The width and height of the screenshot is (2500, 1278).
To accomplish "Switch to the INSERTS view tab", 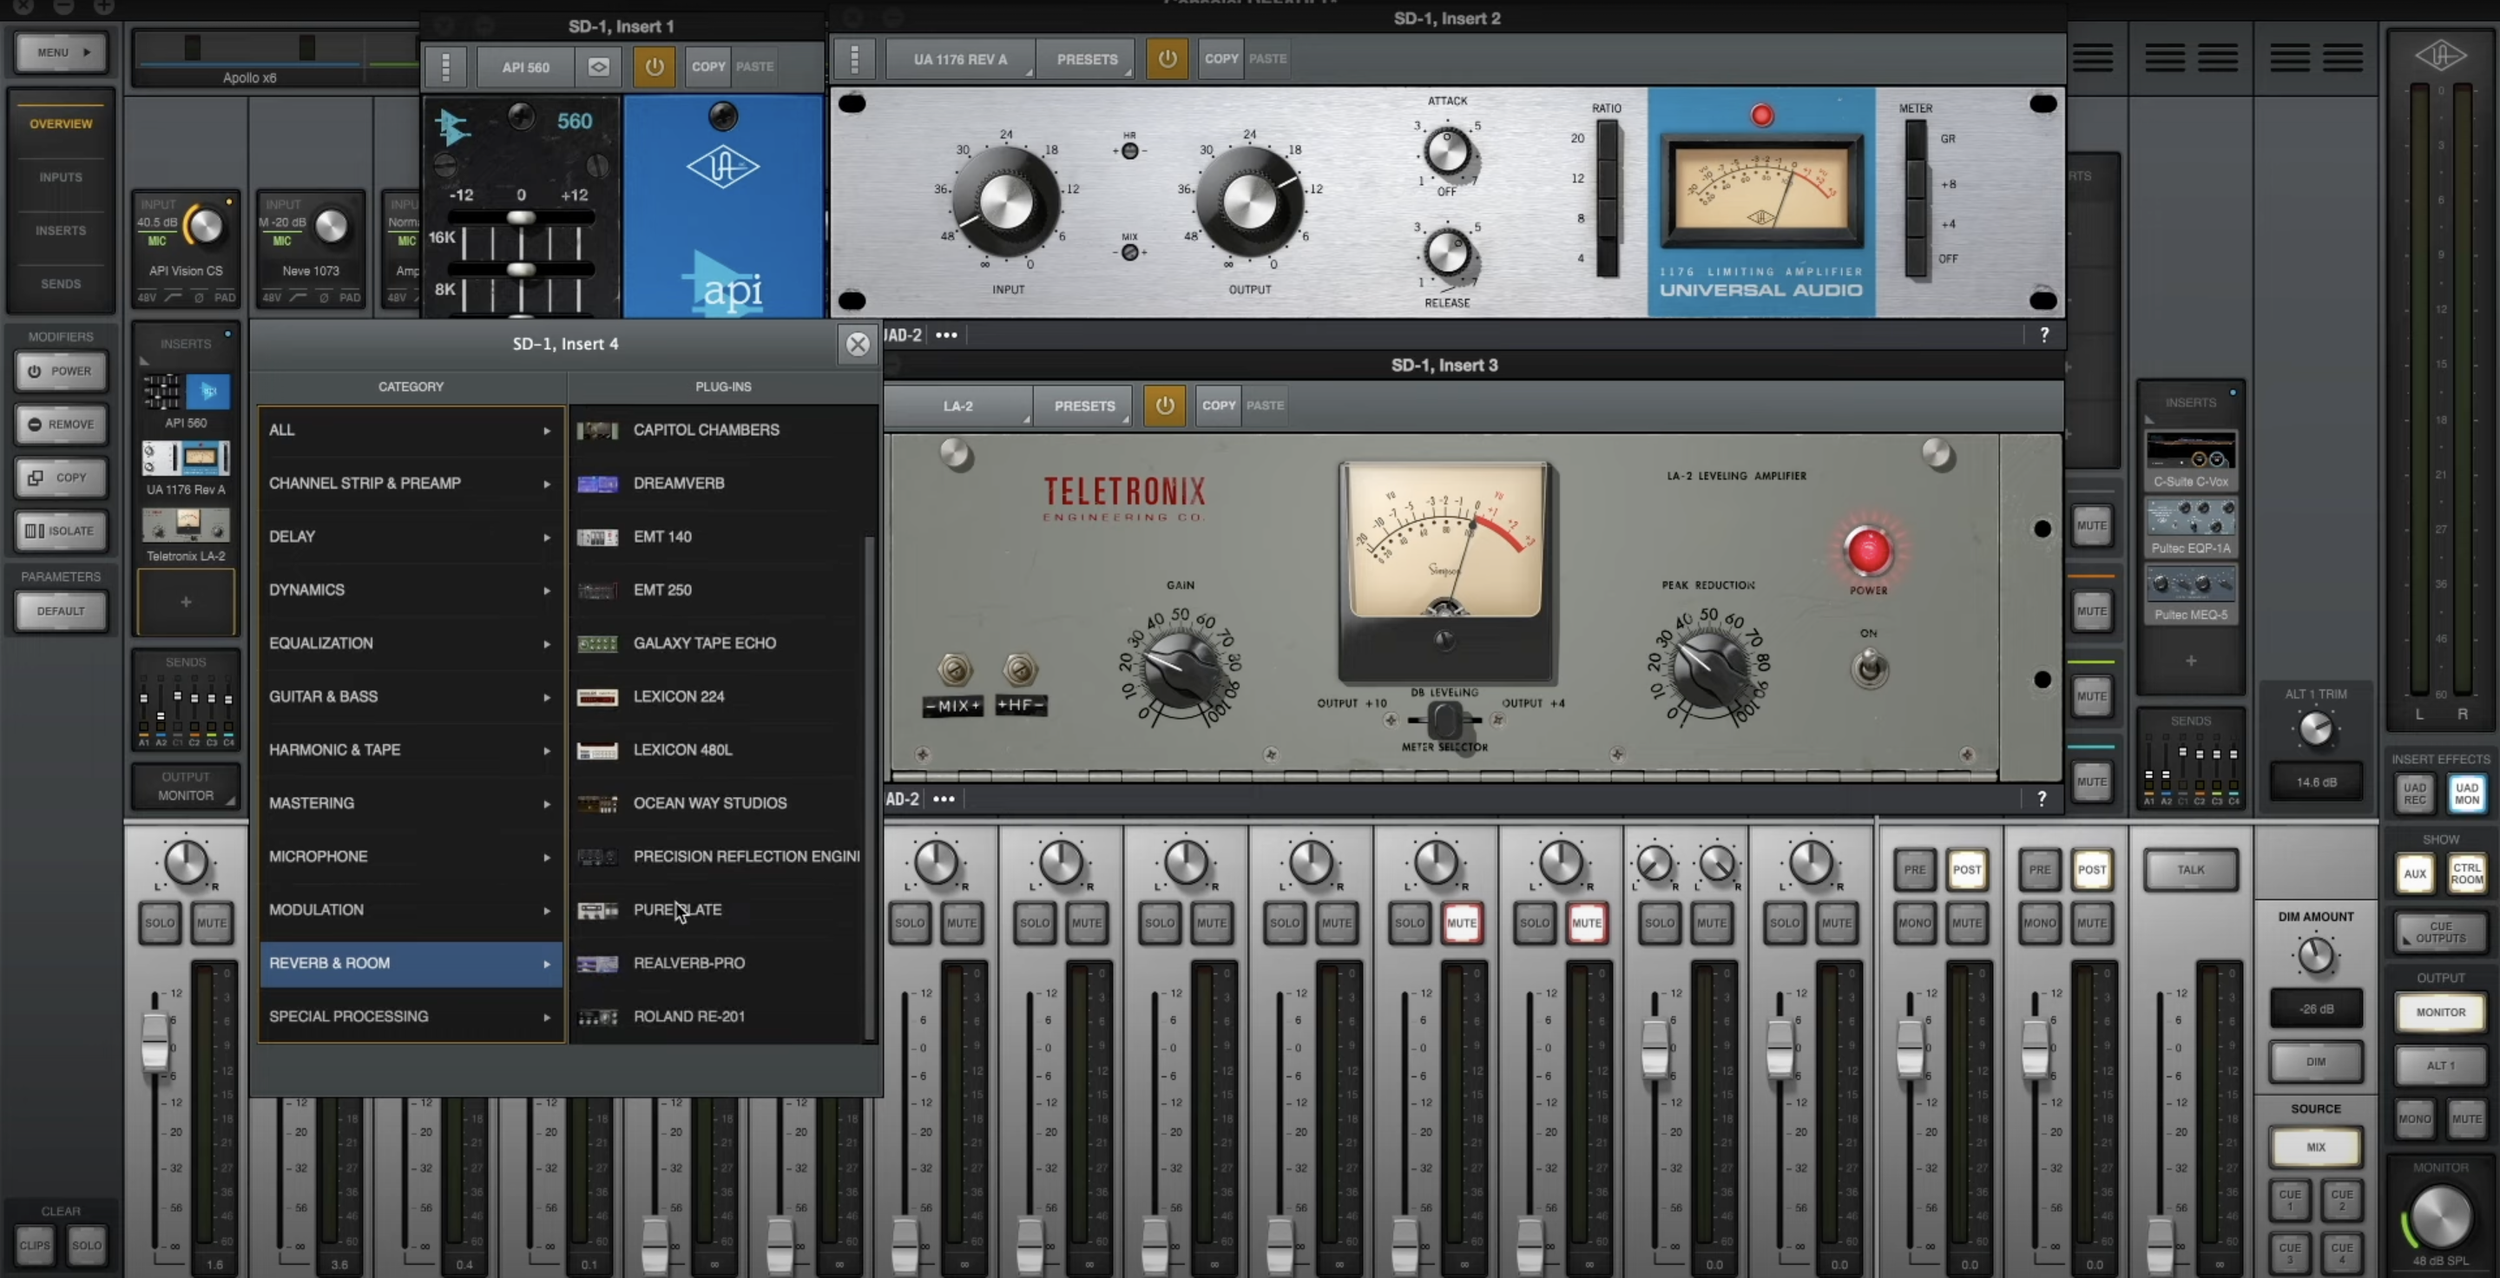I will pyautogui.click(x=61, y=231).
